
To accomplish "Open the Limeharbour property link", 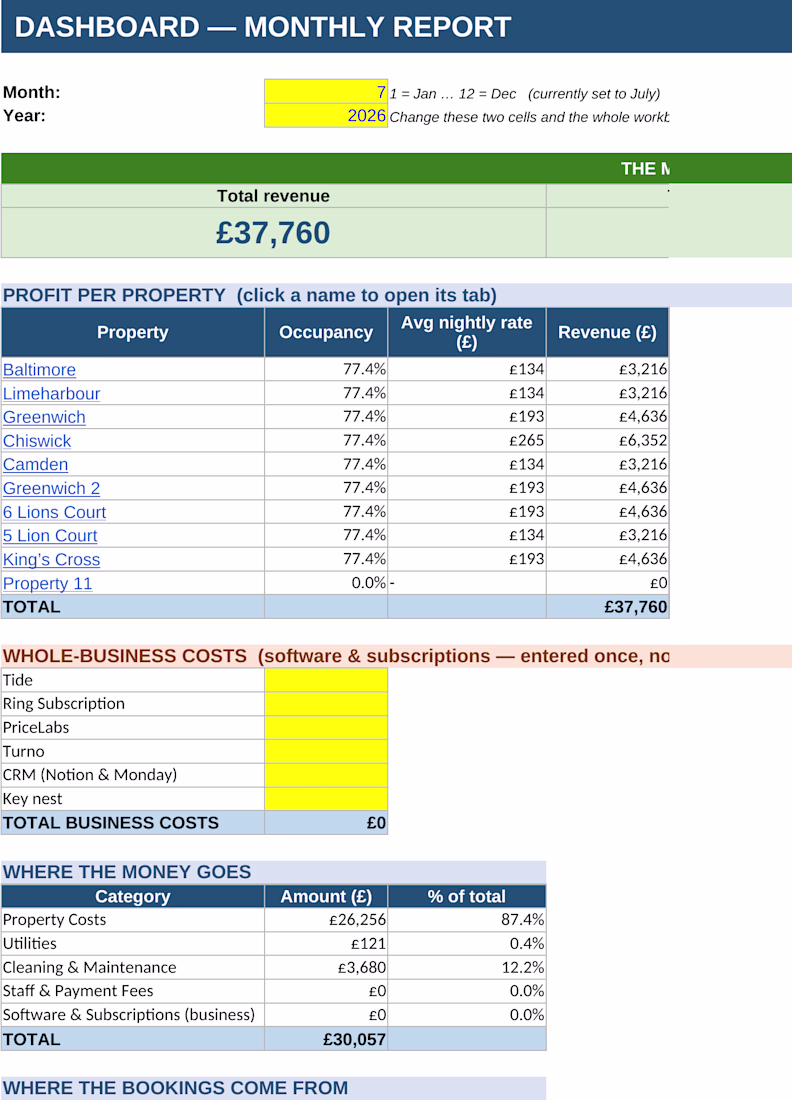I will pos(51,394).
